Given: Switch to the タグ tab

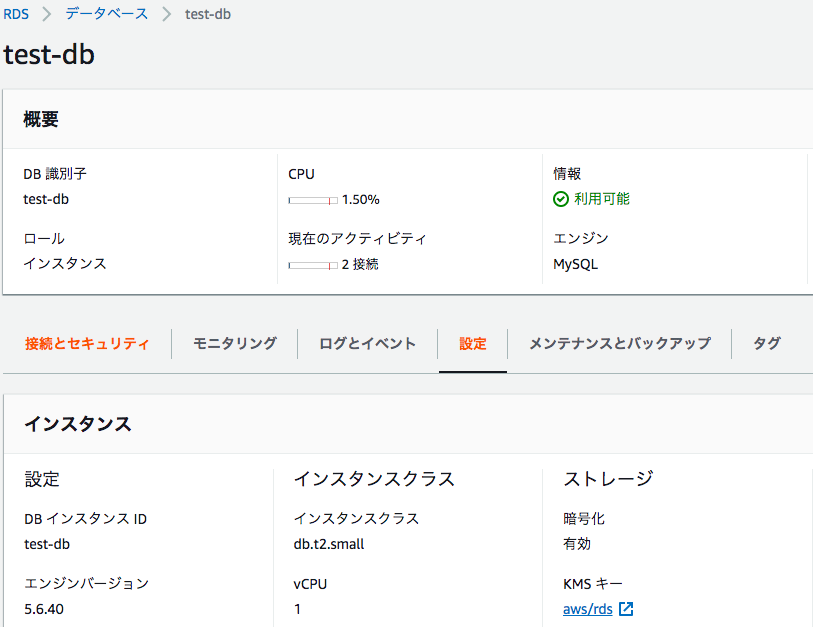Looking at the screenshot, I should 767,343.
